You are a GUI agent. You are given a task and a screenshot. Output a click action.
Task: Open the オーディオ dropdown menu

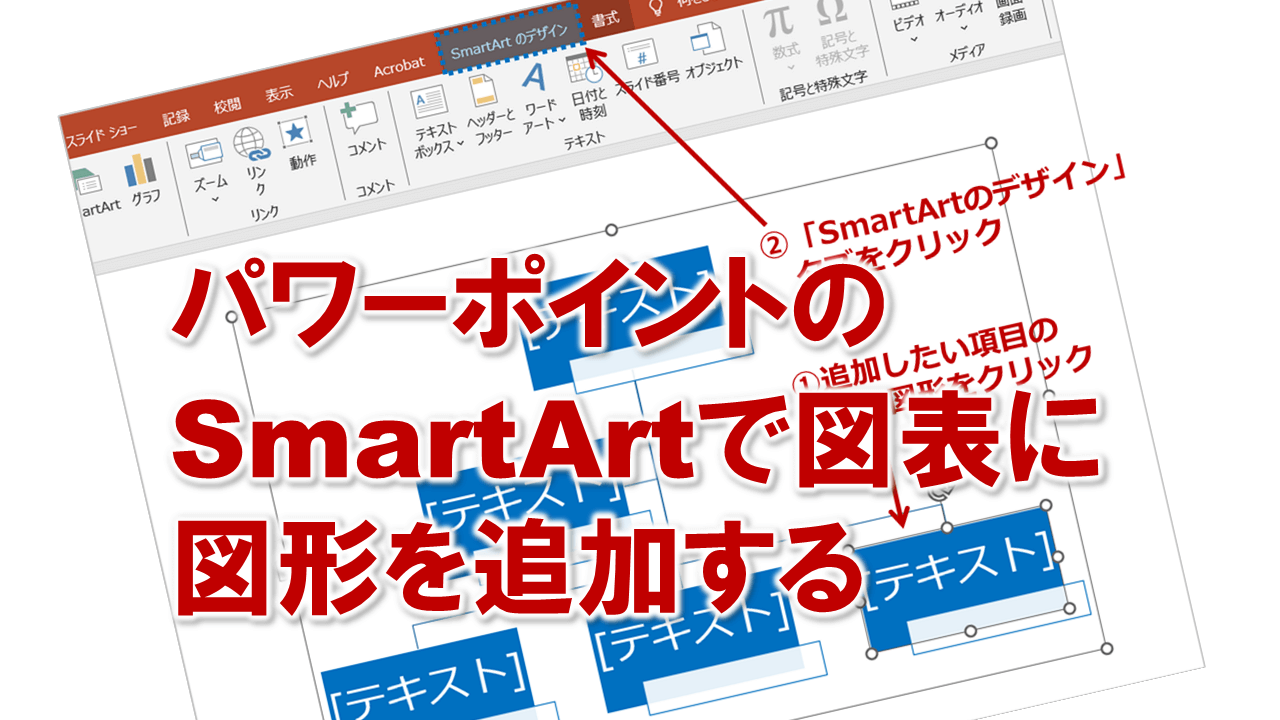963,28
